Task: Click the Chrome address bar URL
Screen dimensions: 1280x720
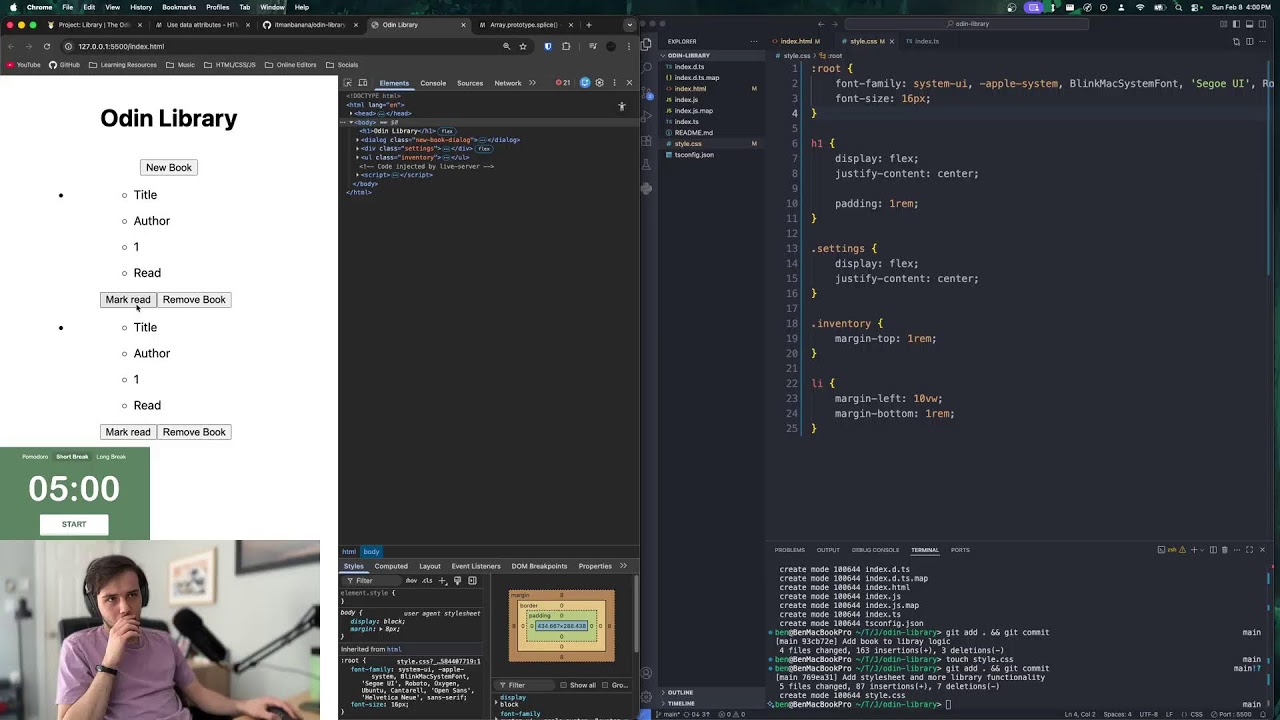Action: [121, 46]
